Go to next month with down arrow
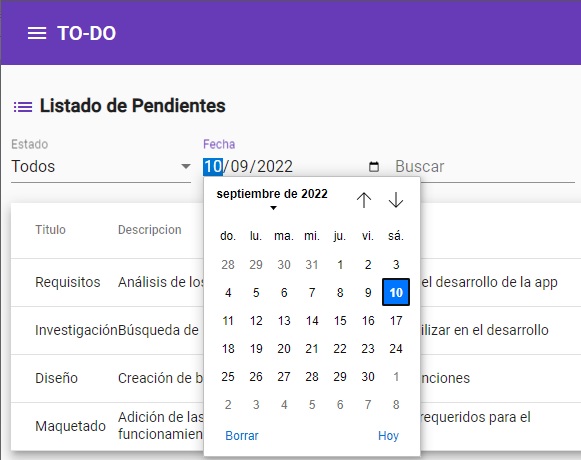 tap(396, 200)
